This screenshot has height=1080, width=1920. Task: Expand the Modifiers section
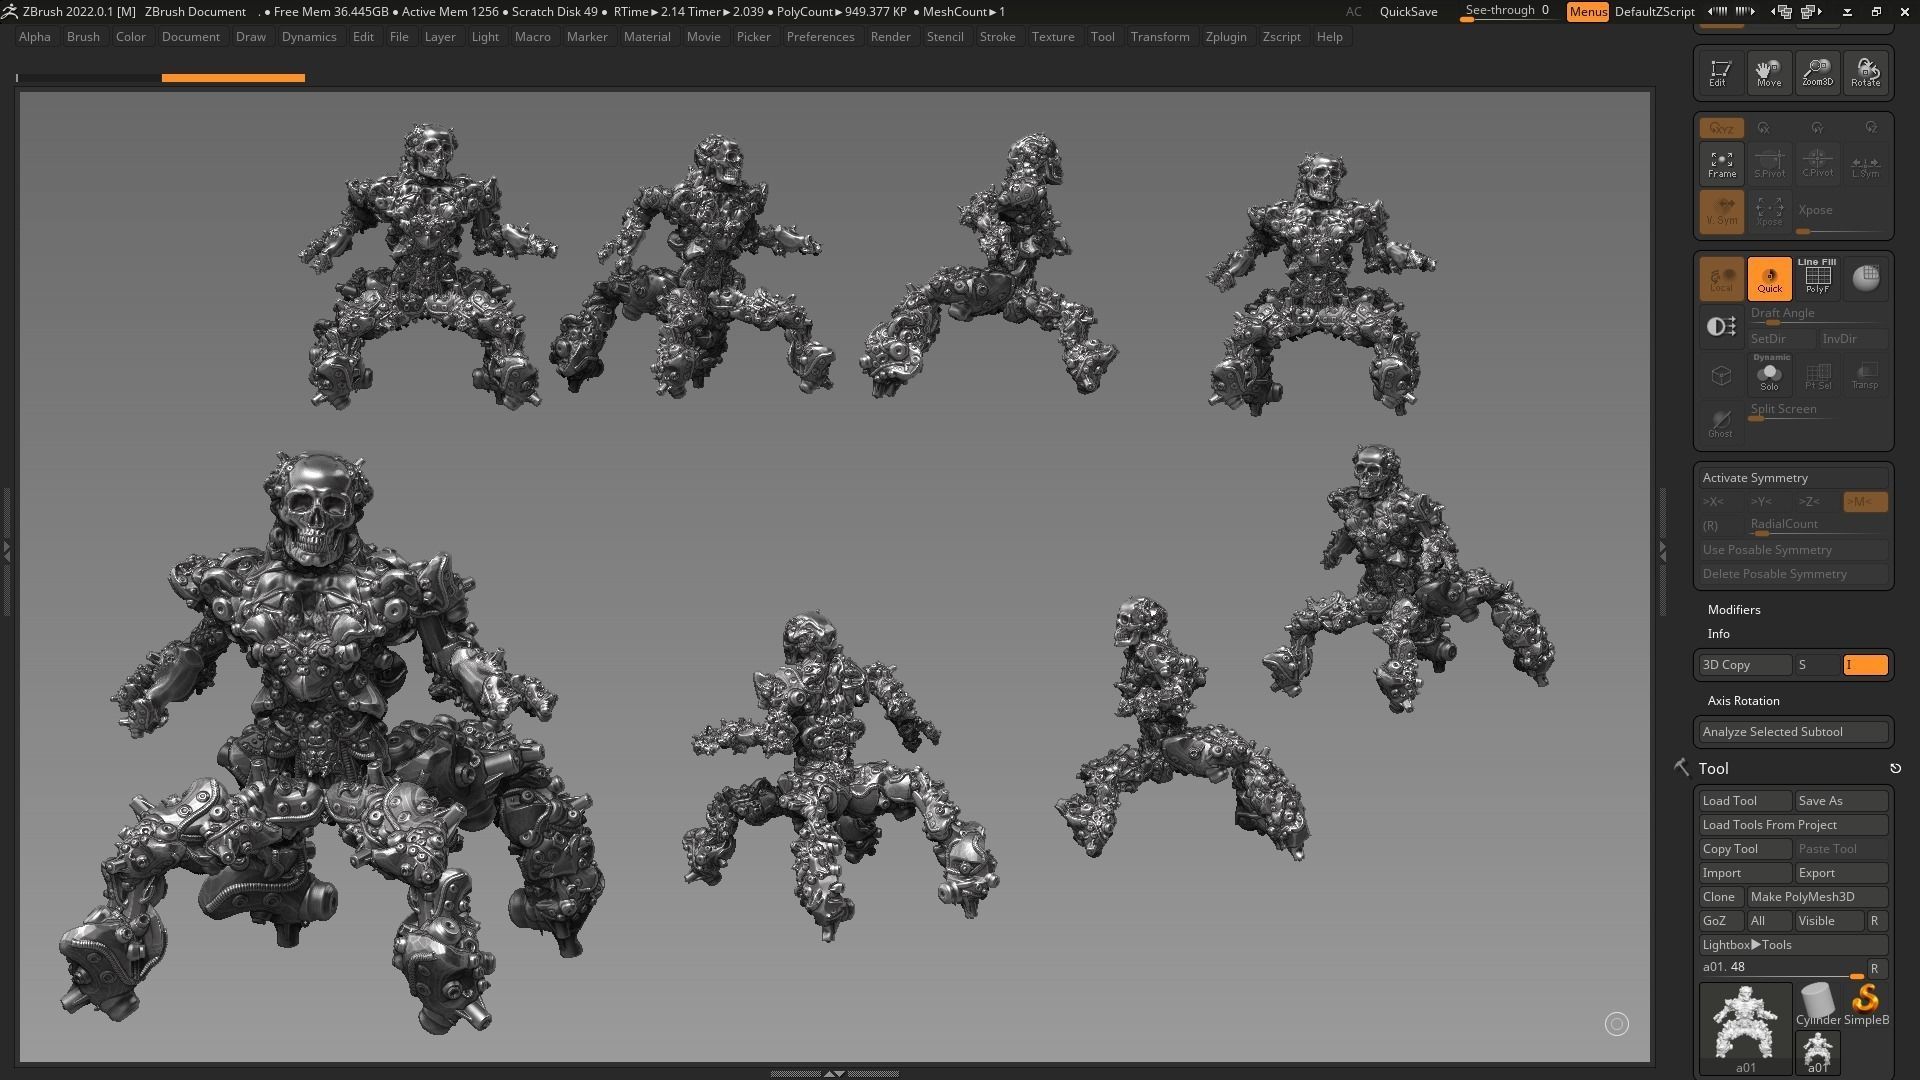pos(1733,610)
